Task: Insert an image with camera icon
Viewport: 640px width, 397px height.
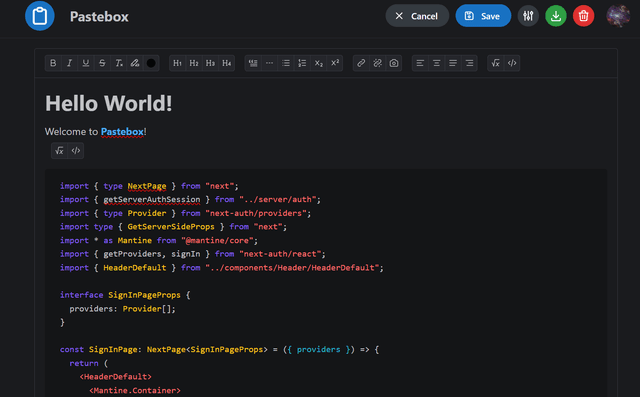Action: [394, 63]
